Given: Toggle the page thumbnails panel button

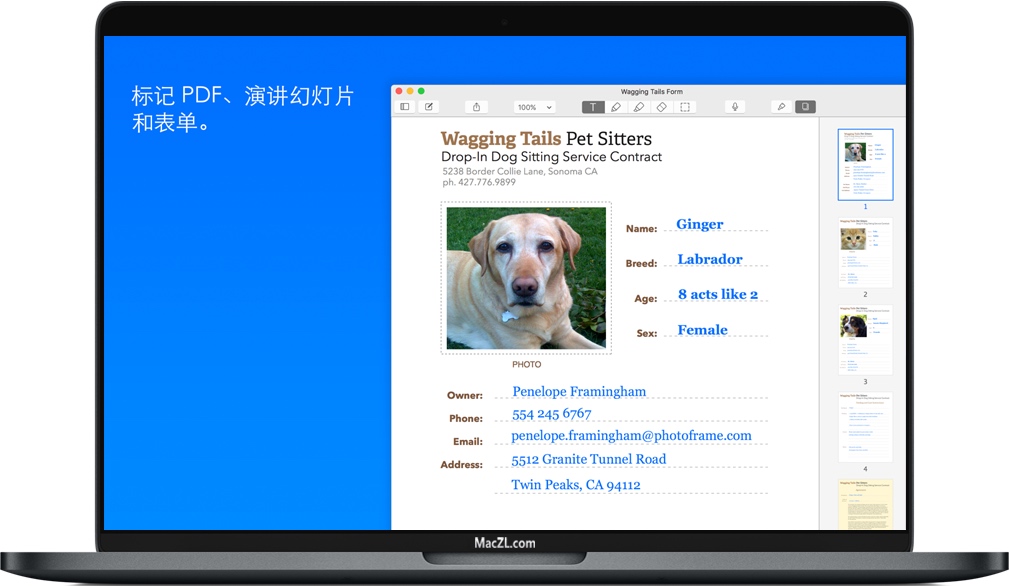Looking at the screenshot, I should point(805,107).
